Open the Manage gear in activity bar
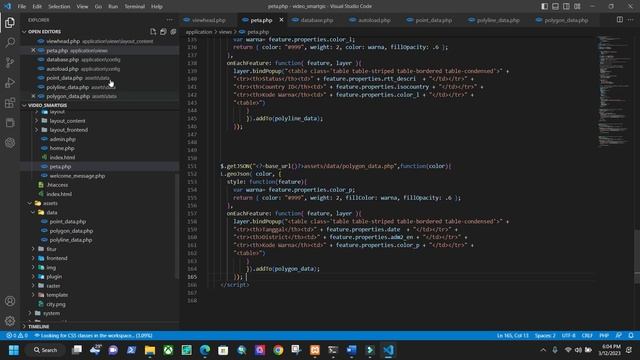640x360 pixels. click(10, 321)
